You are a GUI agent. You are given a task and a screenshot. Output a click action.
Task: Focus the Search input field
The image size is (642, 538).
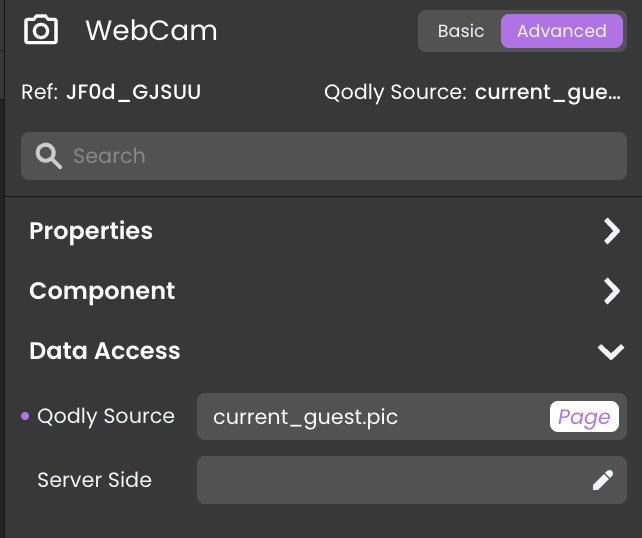340,156
